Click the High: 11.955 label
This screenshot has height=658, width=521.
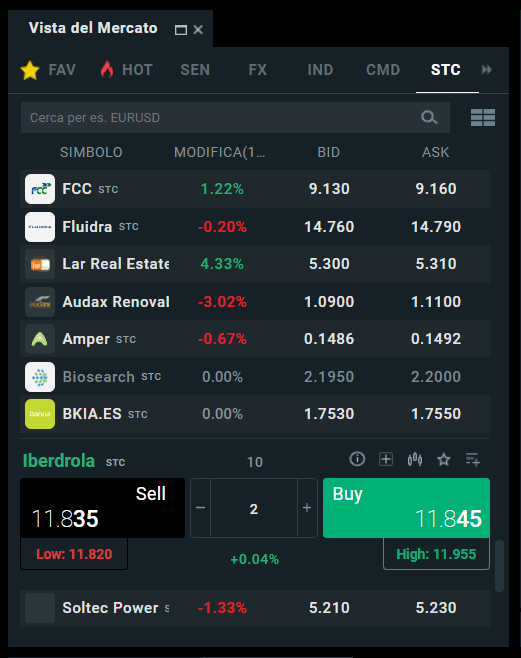[x=436, y=554]
